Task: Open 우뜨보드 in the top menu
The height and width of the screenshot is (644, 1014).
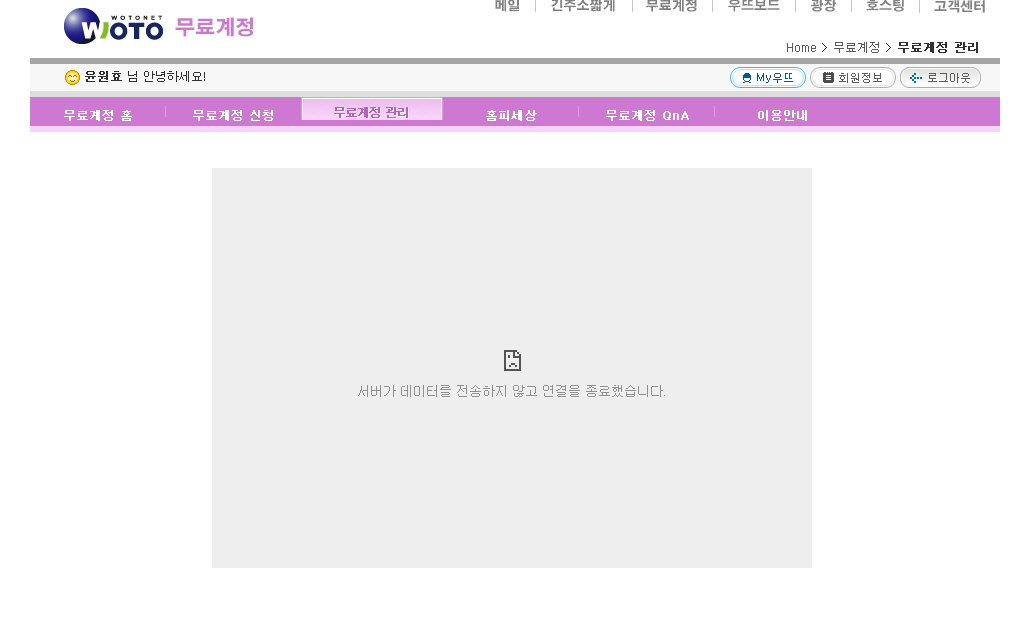Action: [x=753, y=6]
